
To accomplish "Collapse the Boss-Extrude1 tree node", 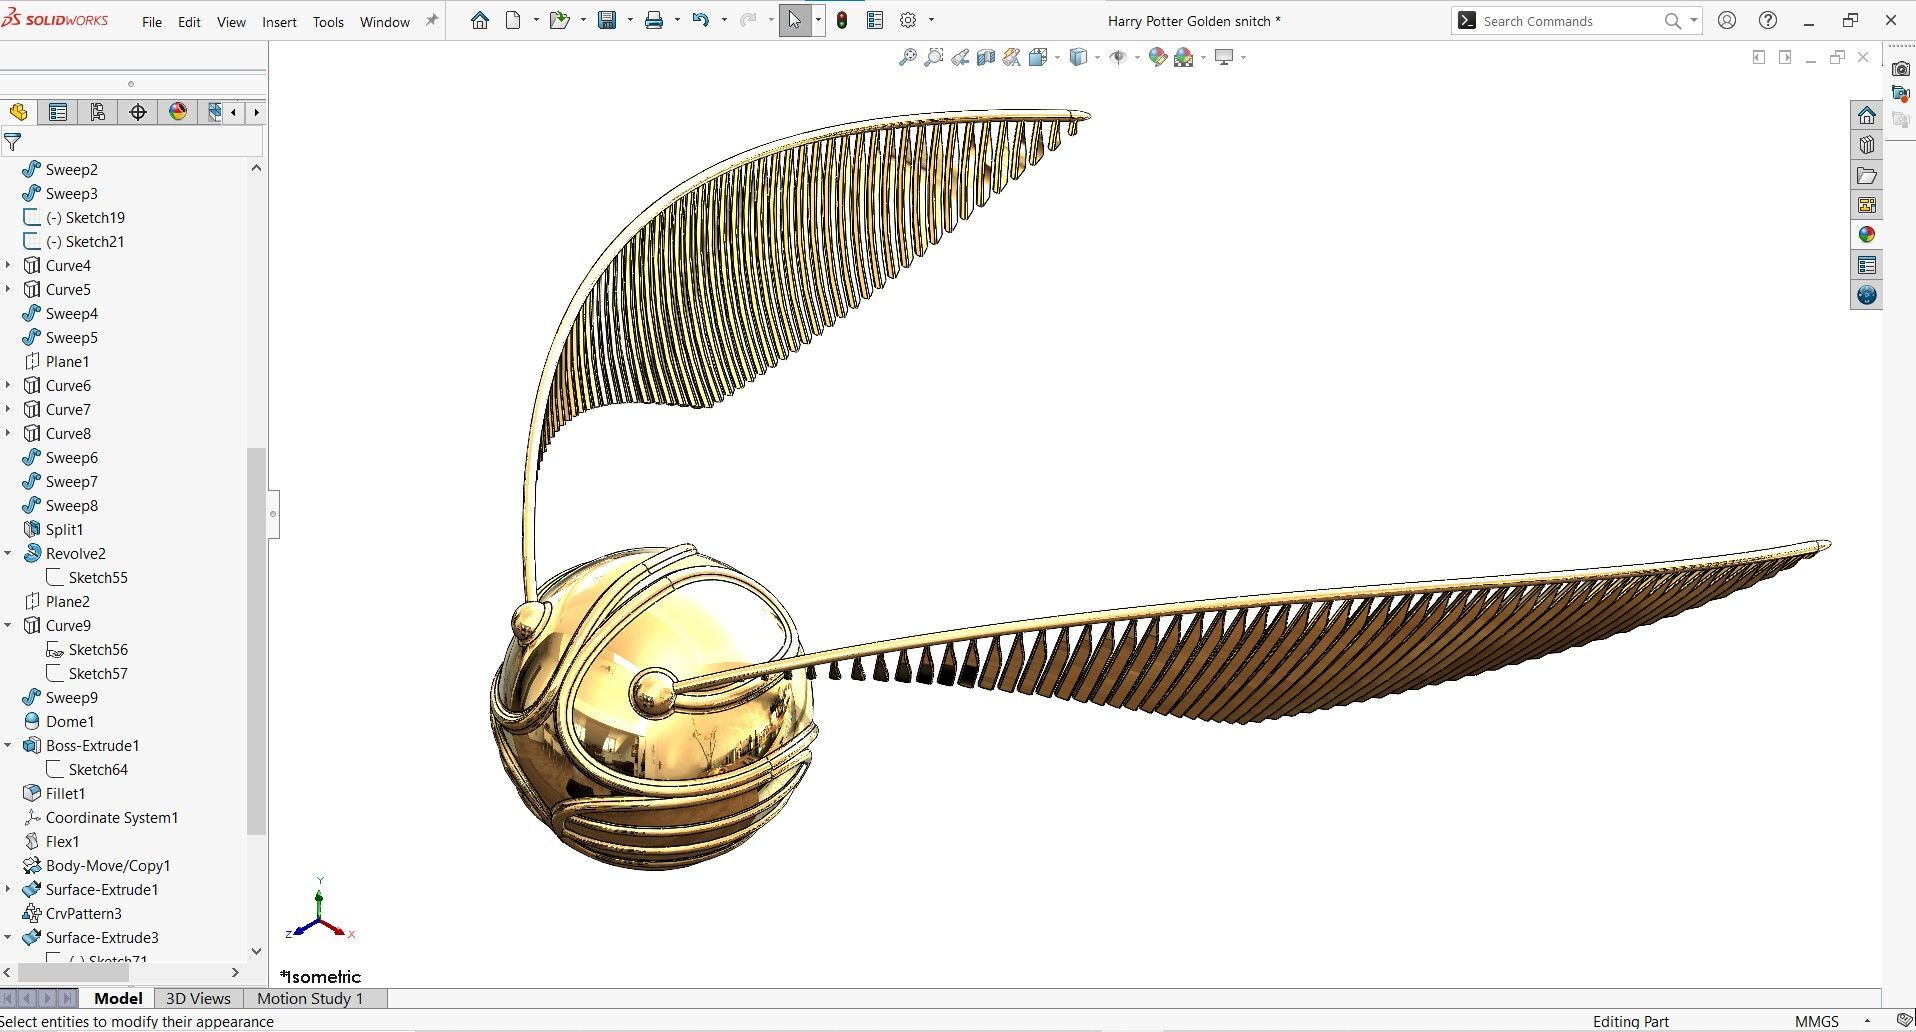I will (x=8, y=745).
